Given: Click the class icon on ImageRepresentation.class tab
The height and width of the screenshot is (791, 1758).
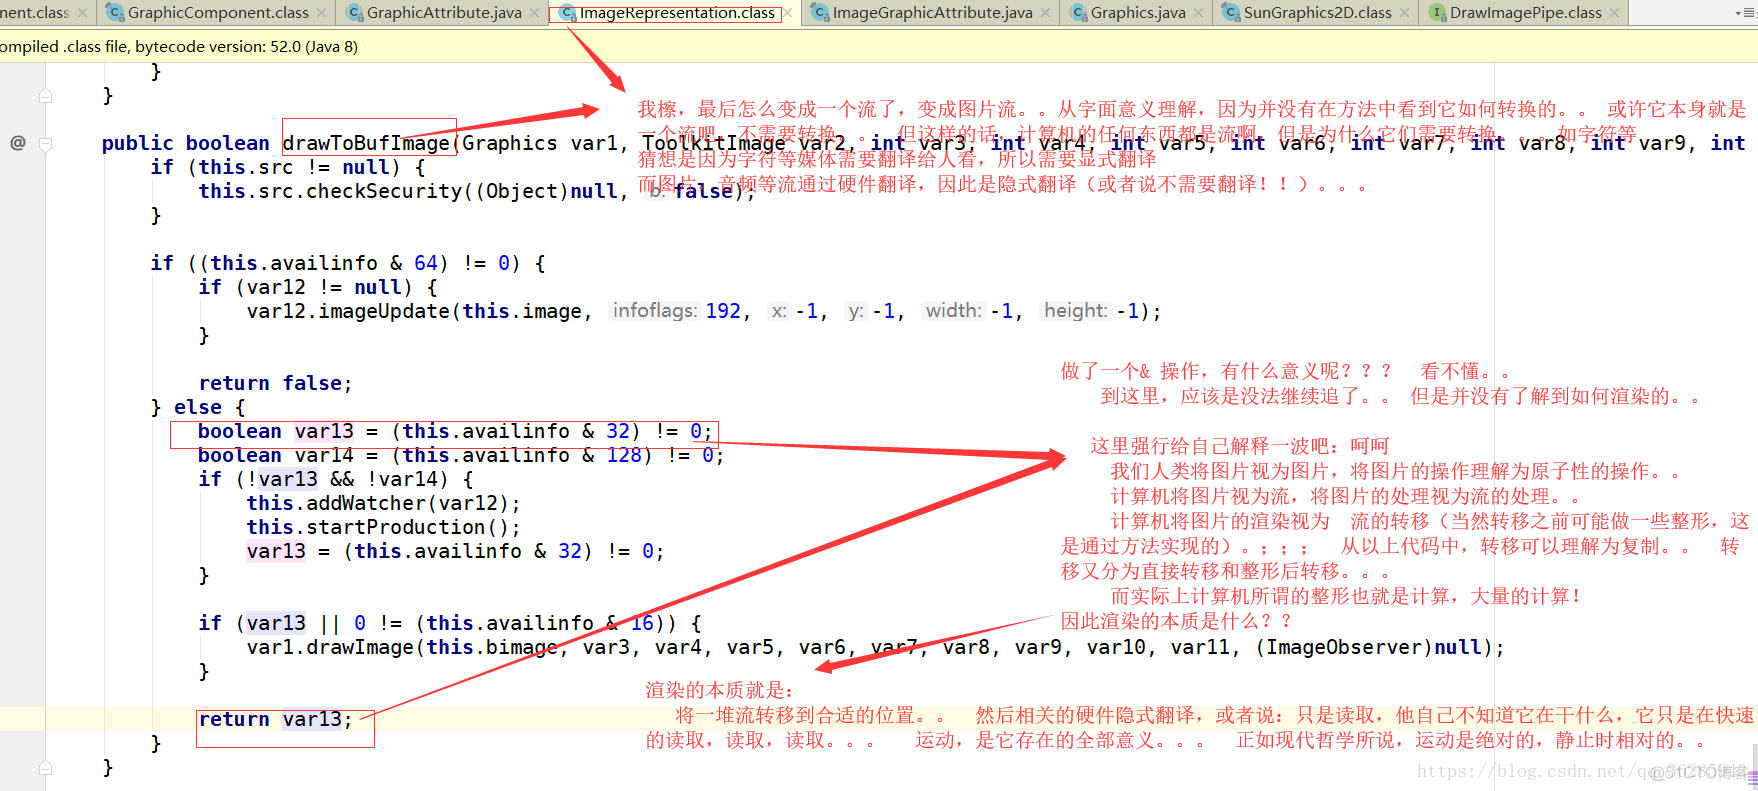Looking at the screenshot, I should (x=567, y=13).
